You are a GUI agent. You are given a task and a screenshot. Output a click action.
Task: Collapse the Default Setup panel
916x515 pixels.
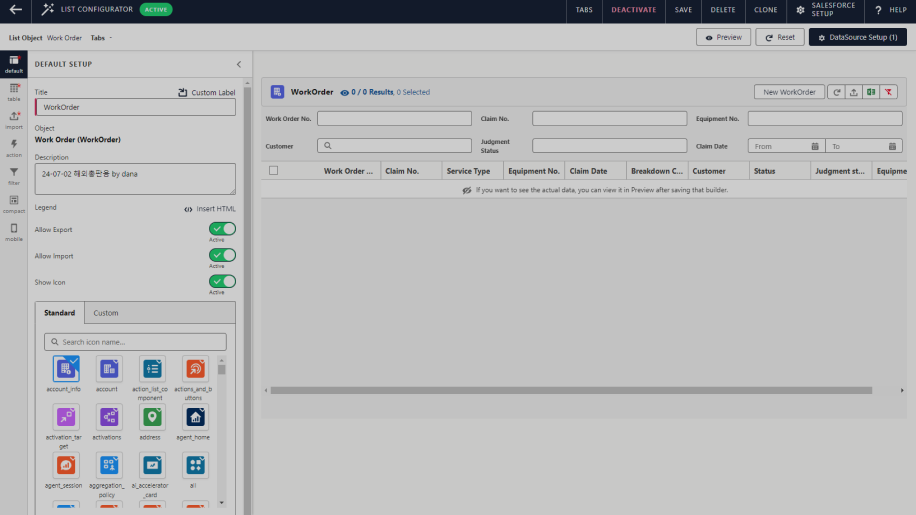238,64
